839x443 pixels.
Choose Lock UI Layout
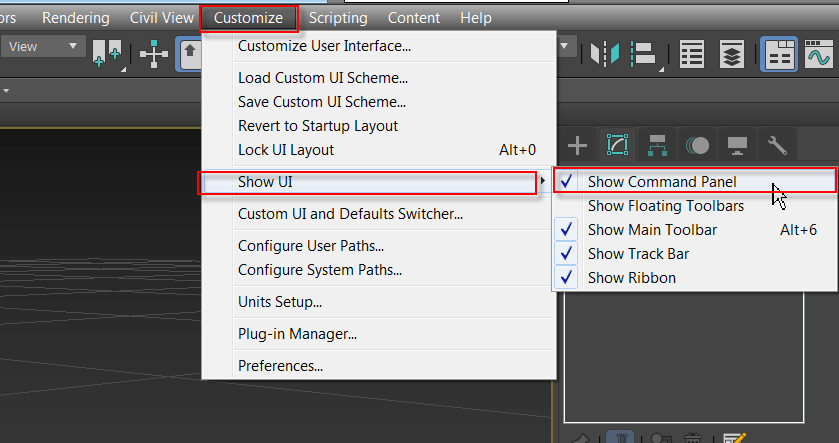pyautogui.click(x=379, y=150)
